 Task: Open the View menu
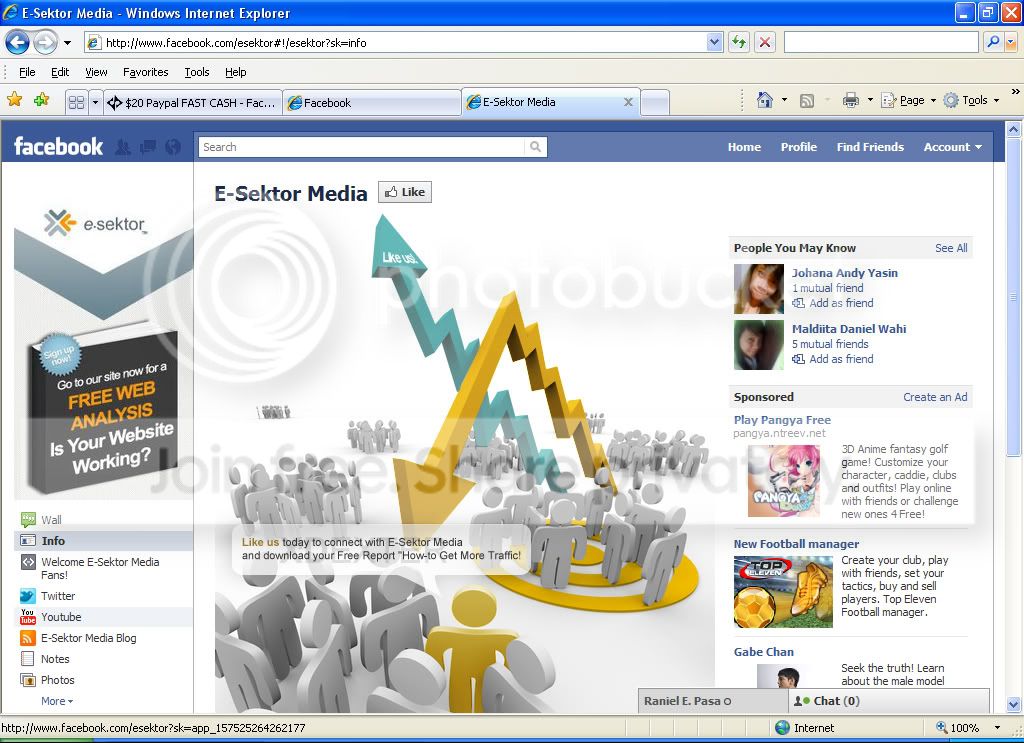[x=96, y=72]
